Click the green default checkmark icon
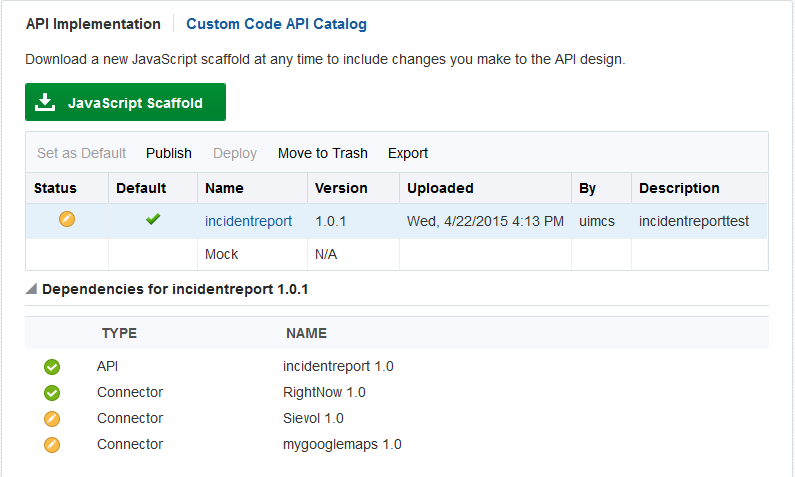 pos(153,220)
